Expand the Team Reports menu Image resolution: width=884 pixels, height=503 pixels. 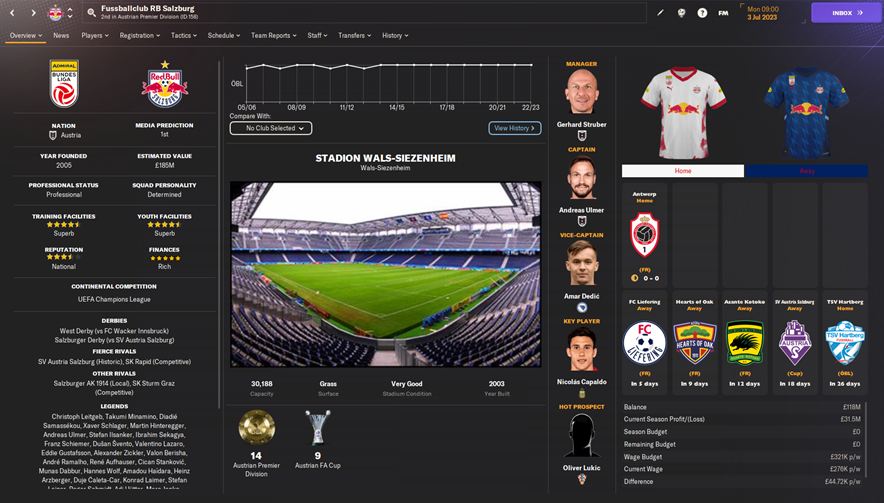click(273, 35)
